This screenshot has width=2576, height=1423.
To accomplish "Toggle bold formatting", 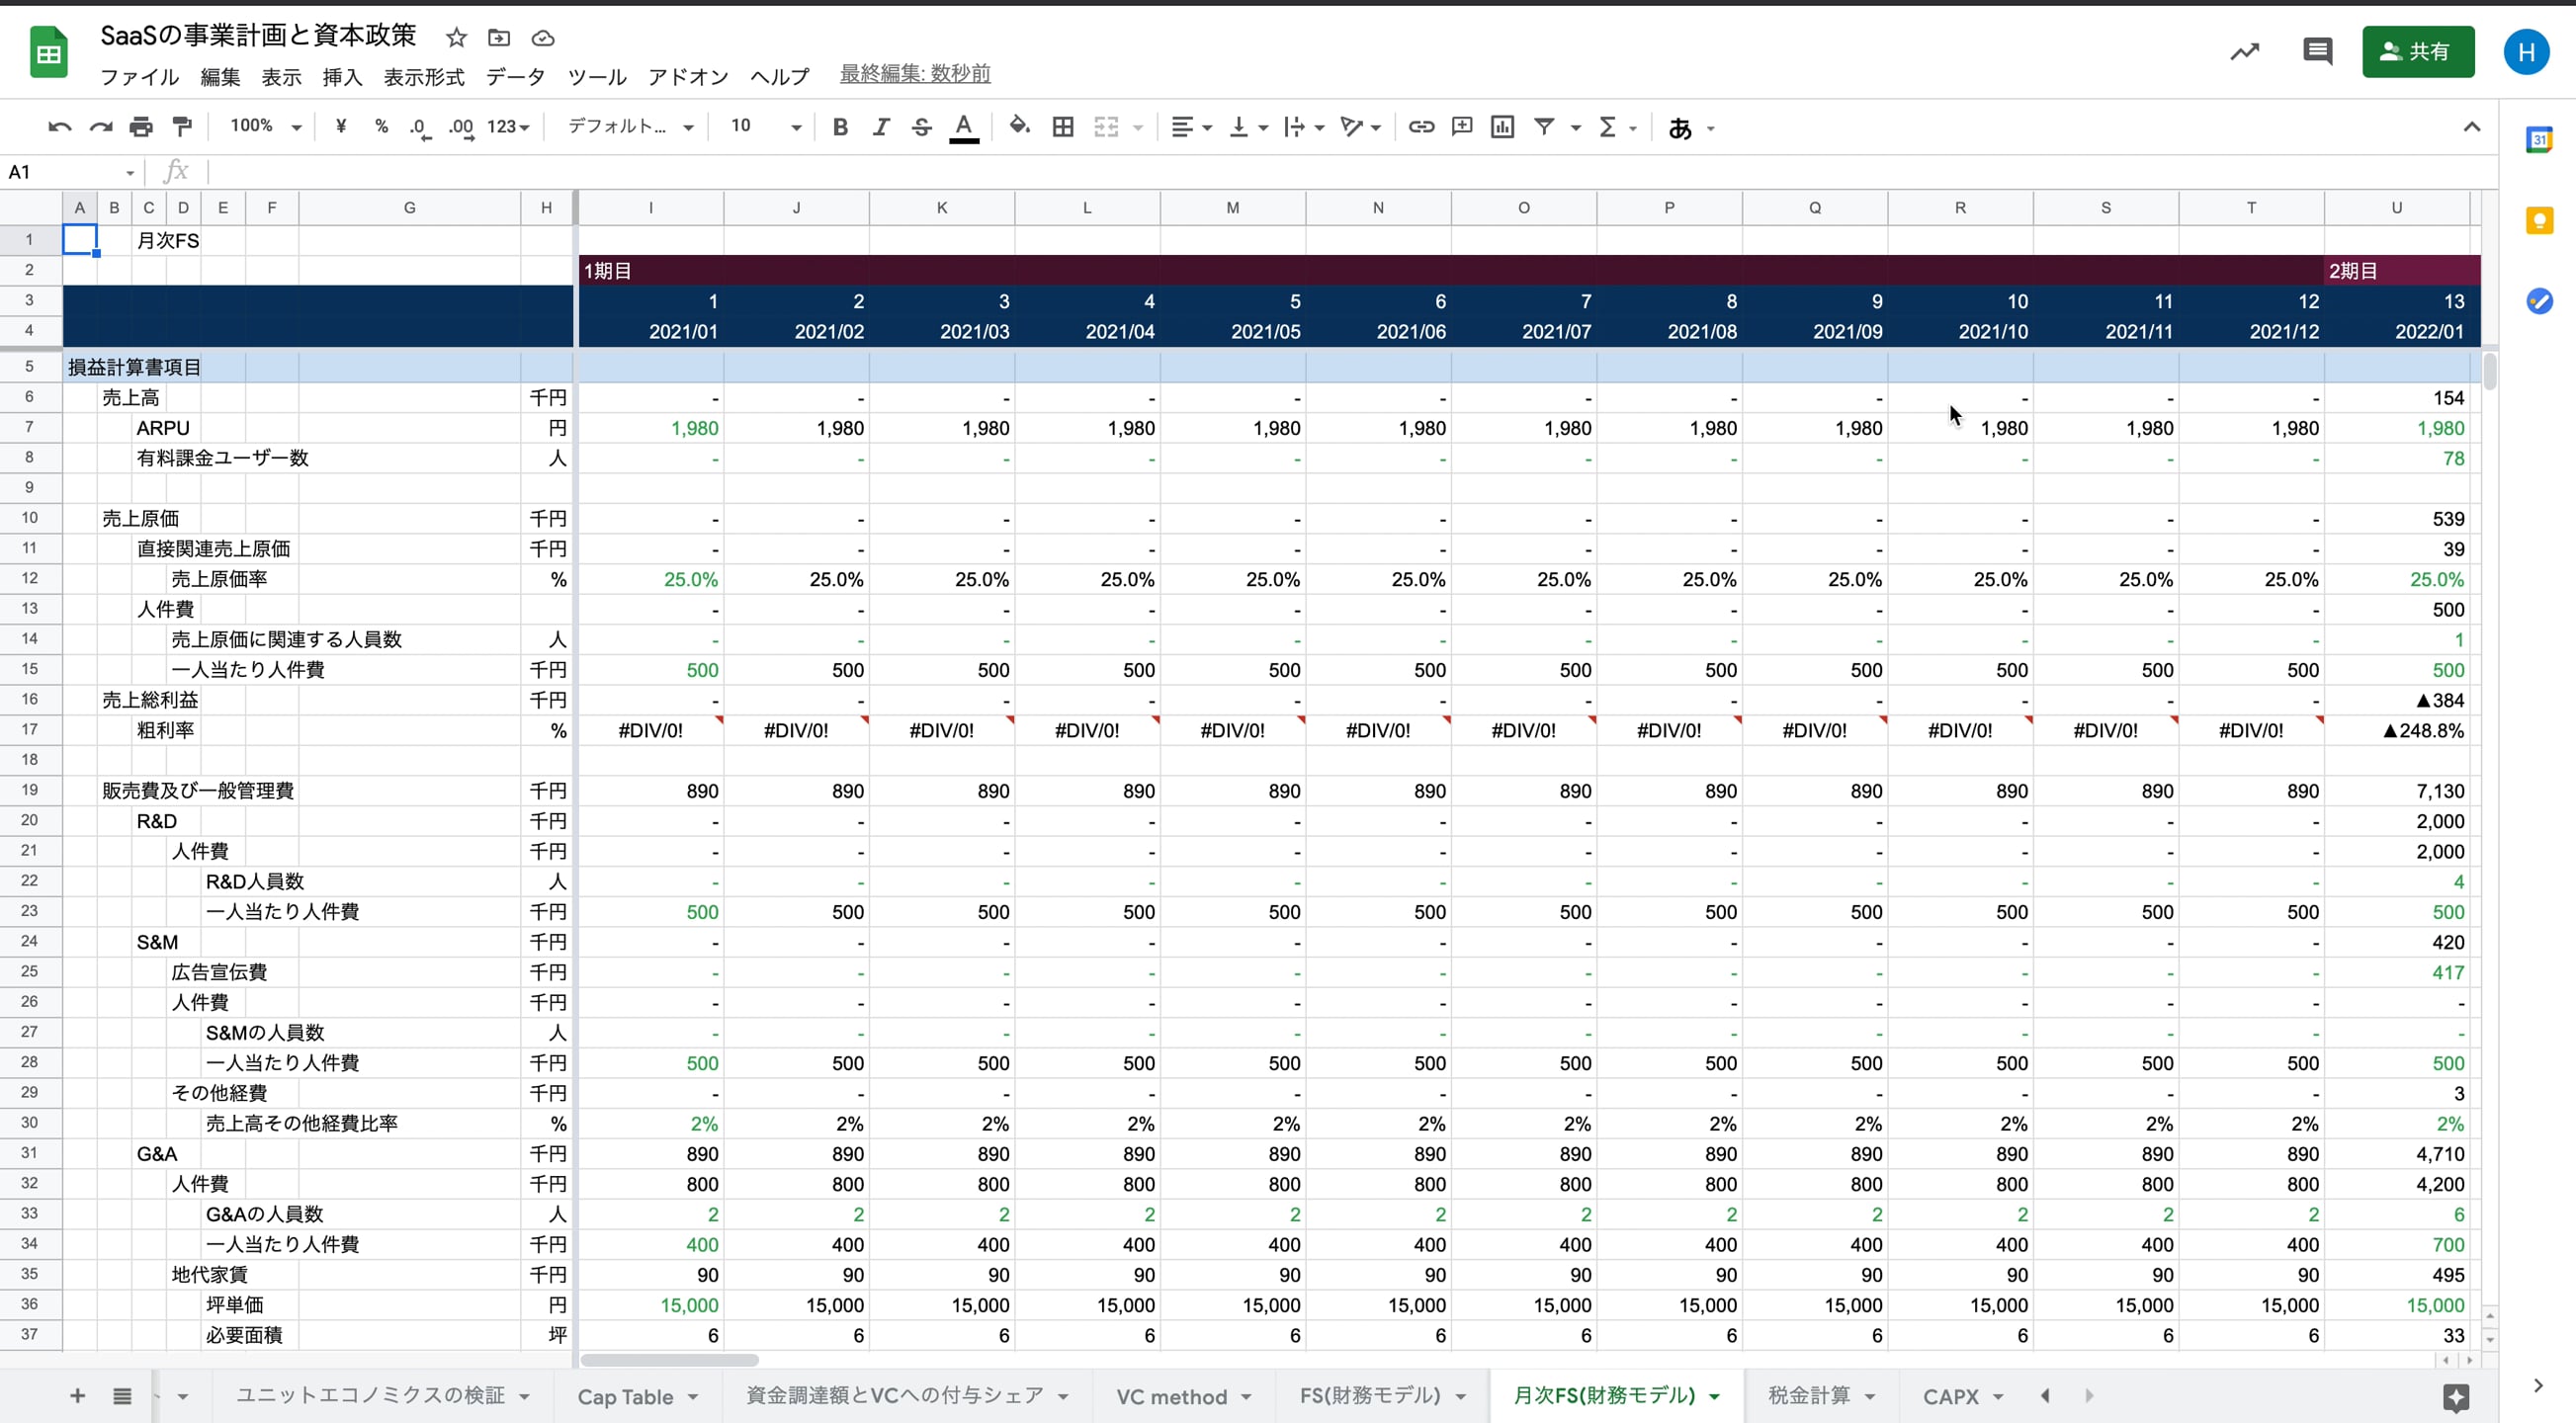I will pos(840,127).
